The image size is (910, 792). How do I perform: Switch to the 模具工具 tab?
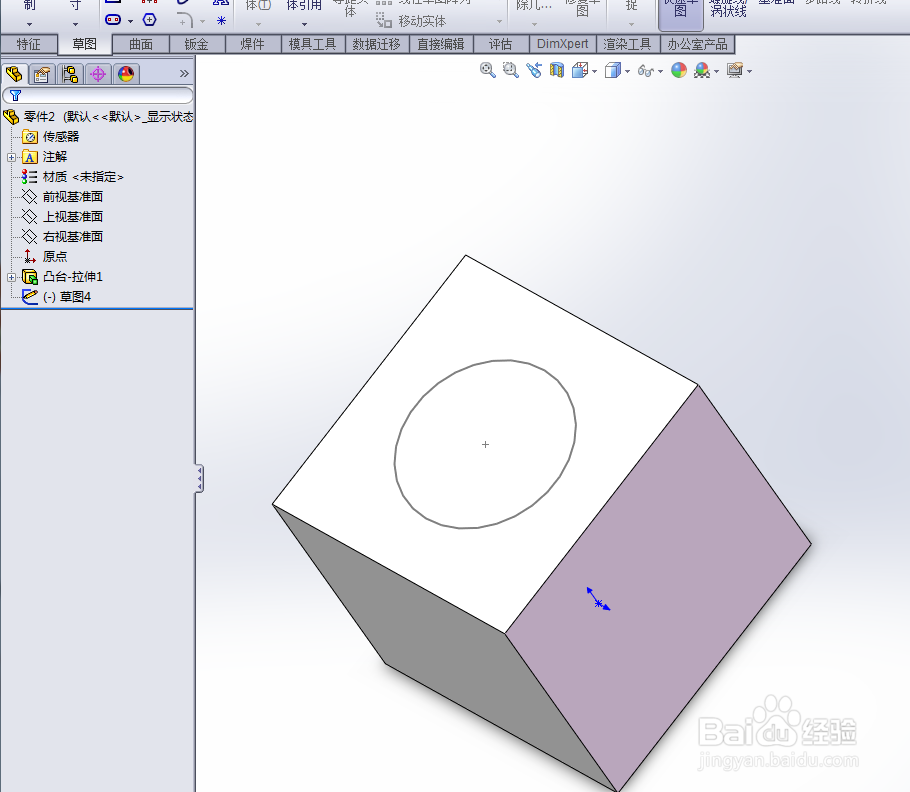tap(313, 44)
